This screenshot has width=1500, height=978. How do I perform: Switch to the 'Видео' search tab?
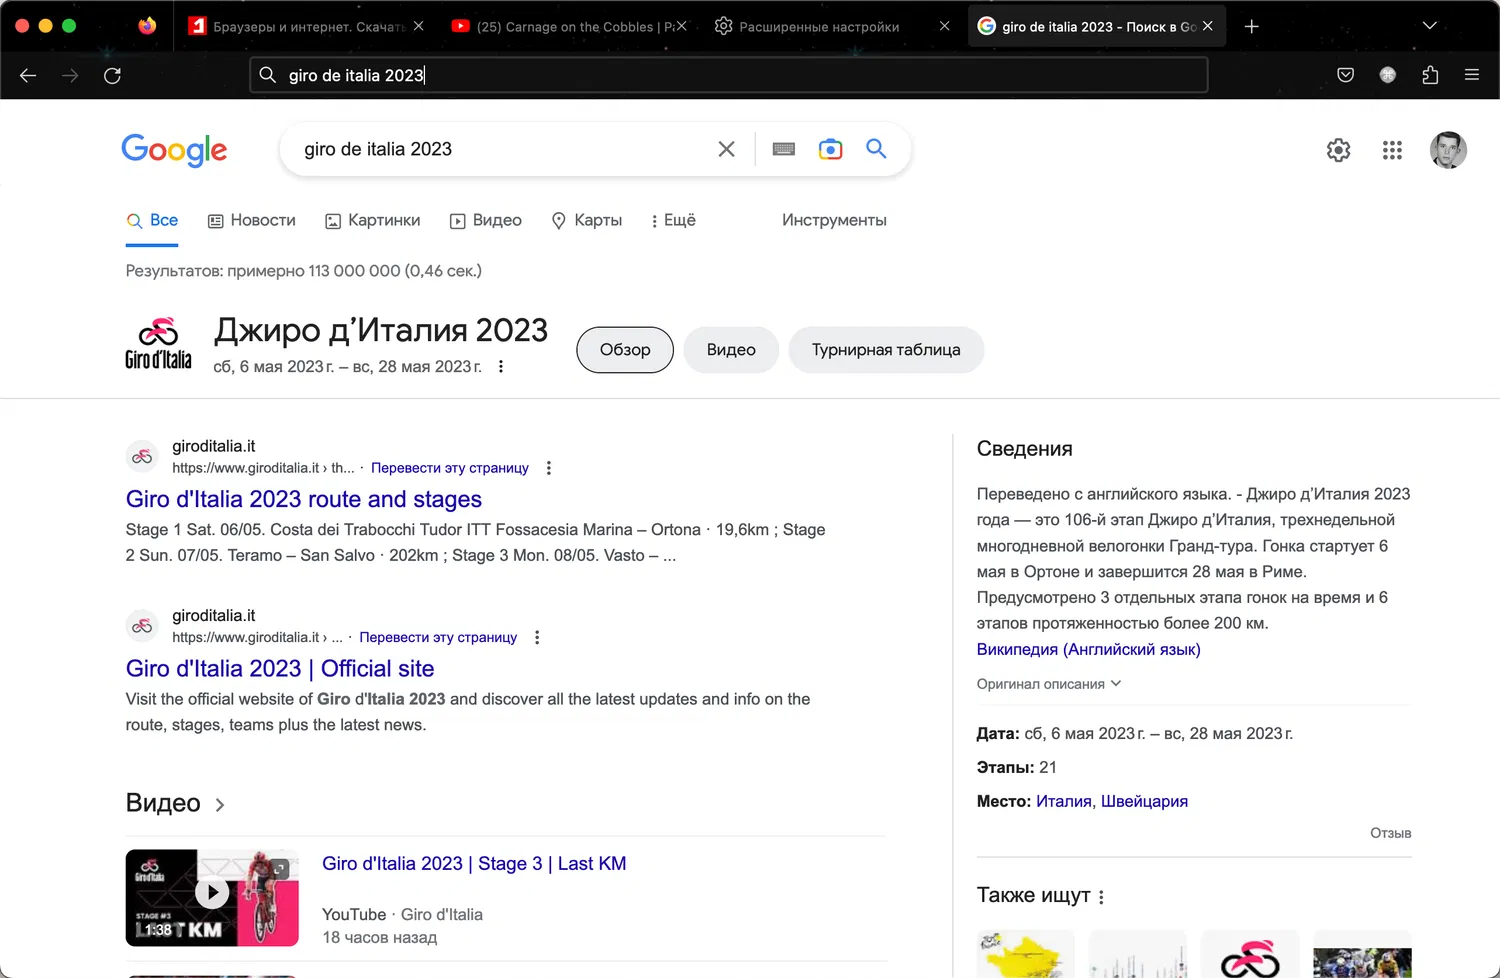coord(486,221)
